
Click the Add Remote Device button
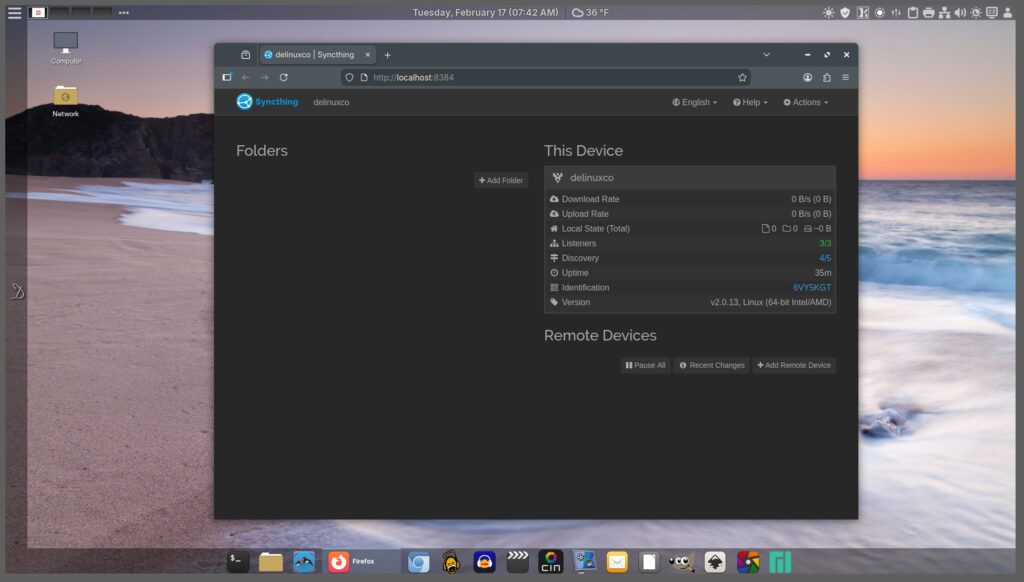[793, 366]
